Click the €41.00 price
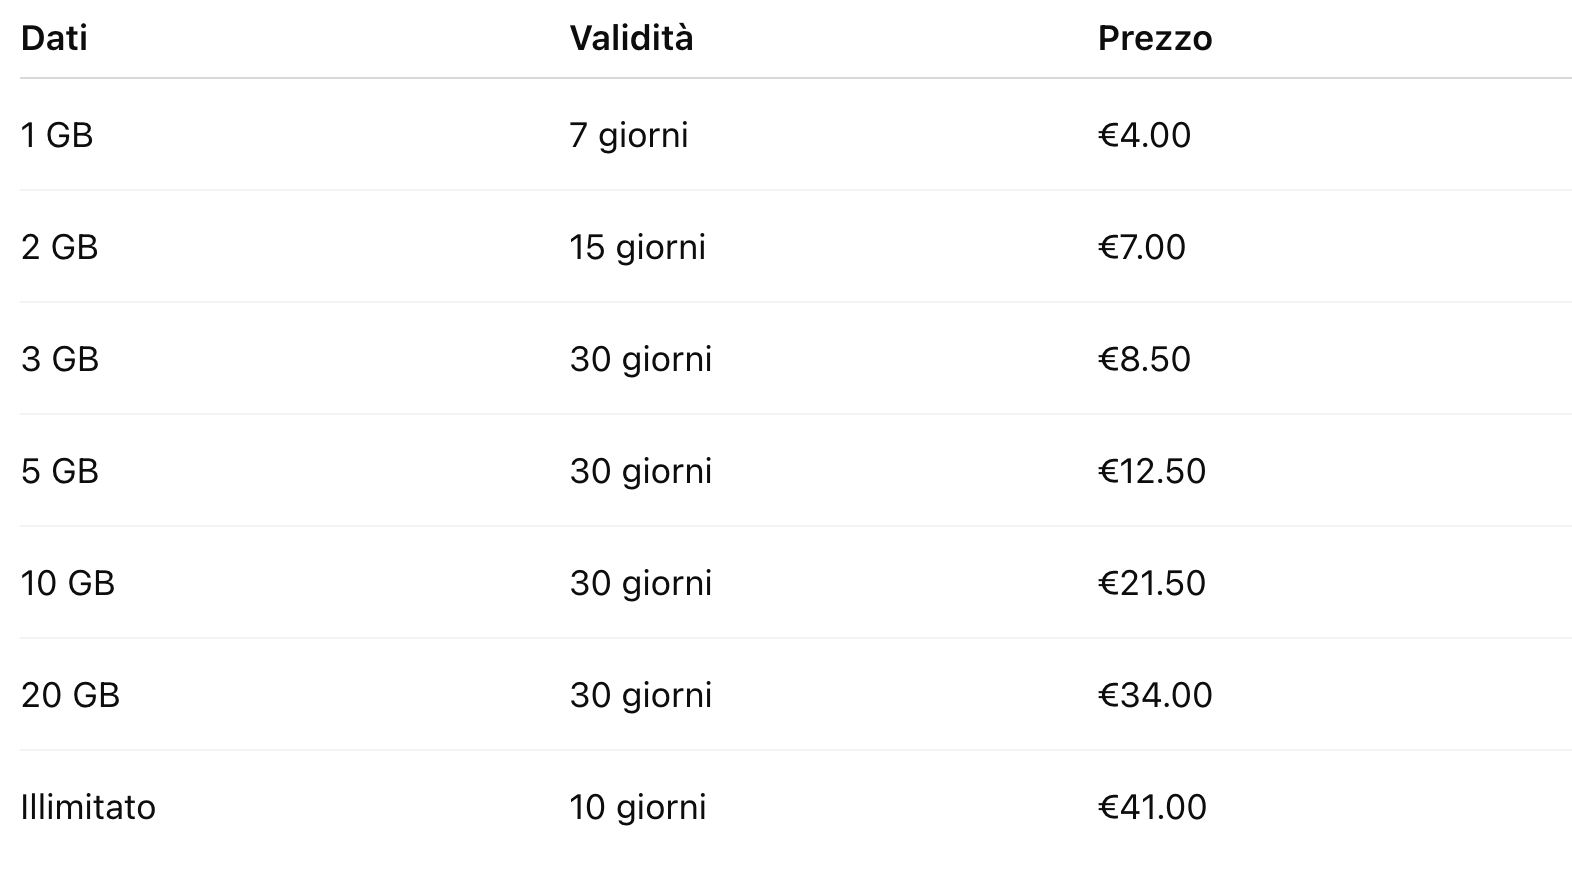The height and width of the screenshot is (872, 1572). (x=1152, y=807)
